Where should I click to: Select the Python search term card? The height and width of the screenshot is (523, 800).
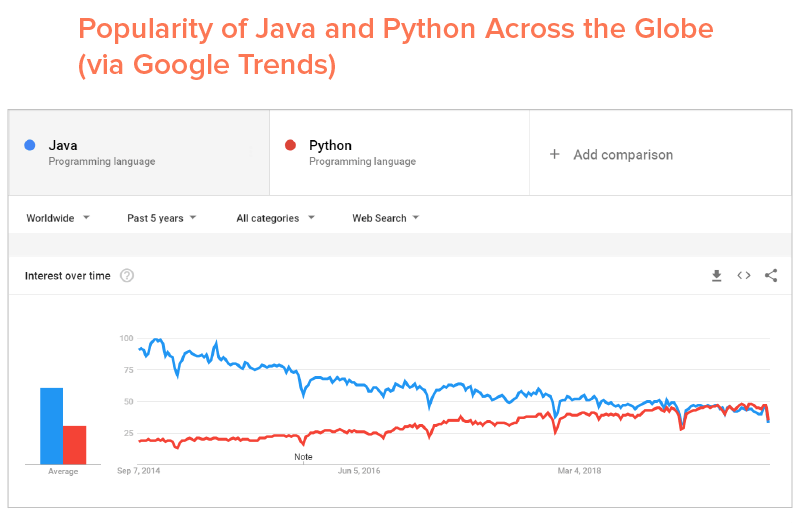pyautogui.click(x=399, y=153)
